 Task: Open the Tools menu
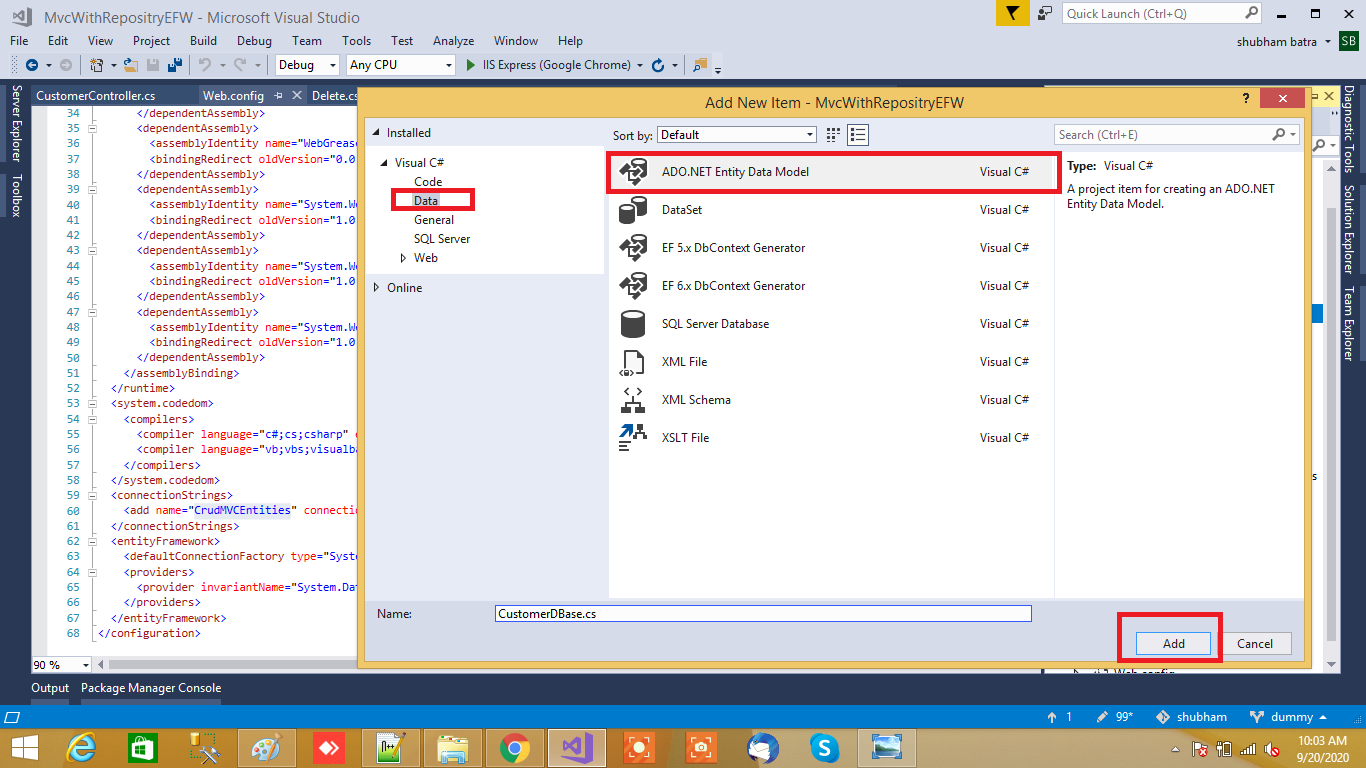coord(356,41)
